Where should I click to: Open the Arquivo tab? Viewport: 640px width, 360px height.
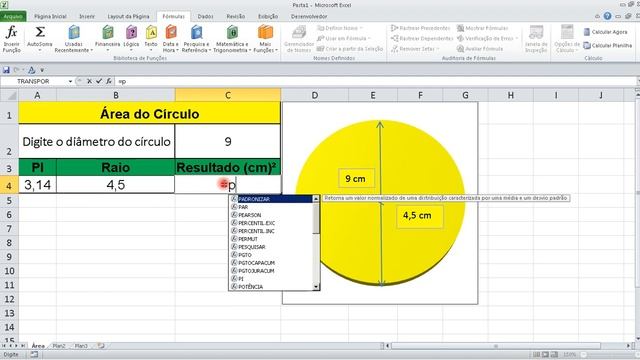(13, 17)
